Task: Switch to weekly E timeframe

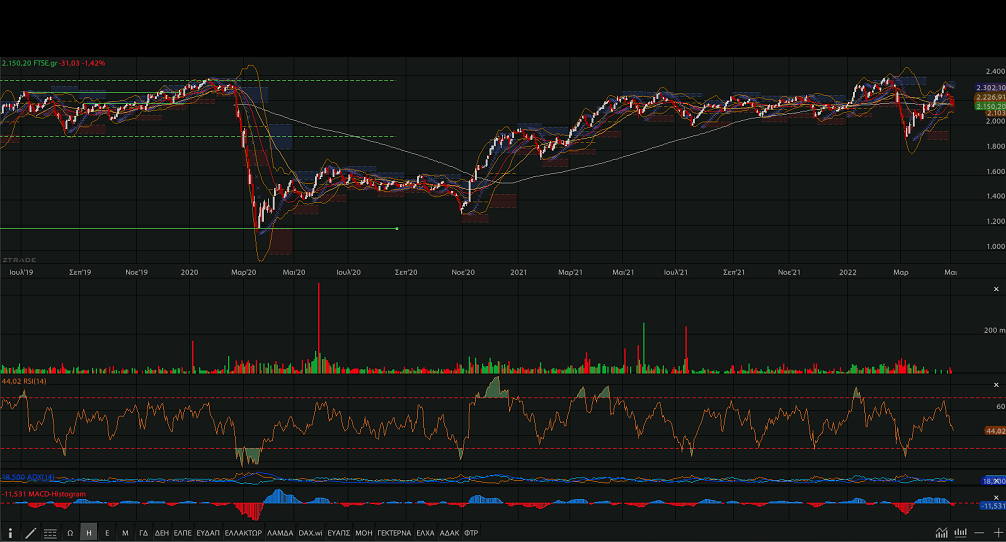Action: click(x=107, y=533)
